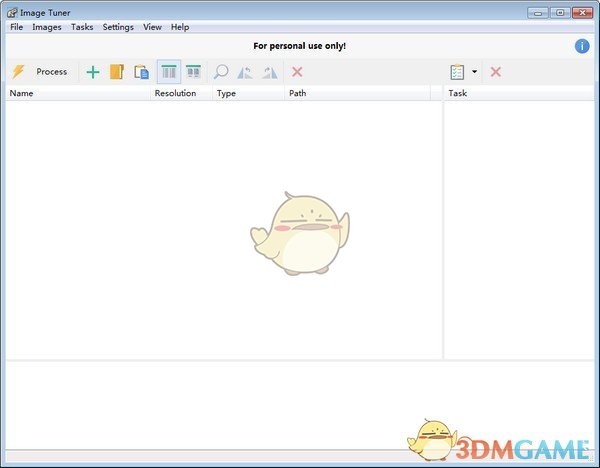Click the magnifier preview icon
This screenshot has width=600, height=468.
click(221, 72)
